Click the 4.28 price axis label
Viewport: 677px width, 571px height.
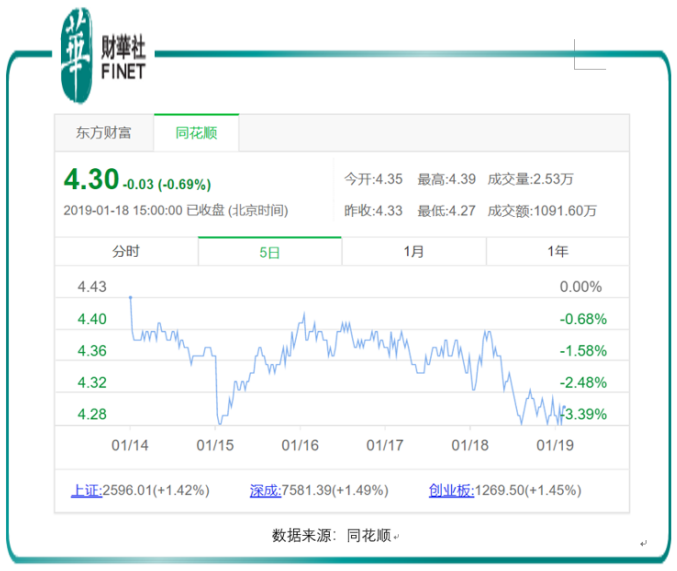[x=92, y=414]
